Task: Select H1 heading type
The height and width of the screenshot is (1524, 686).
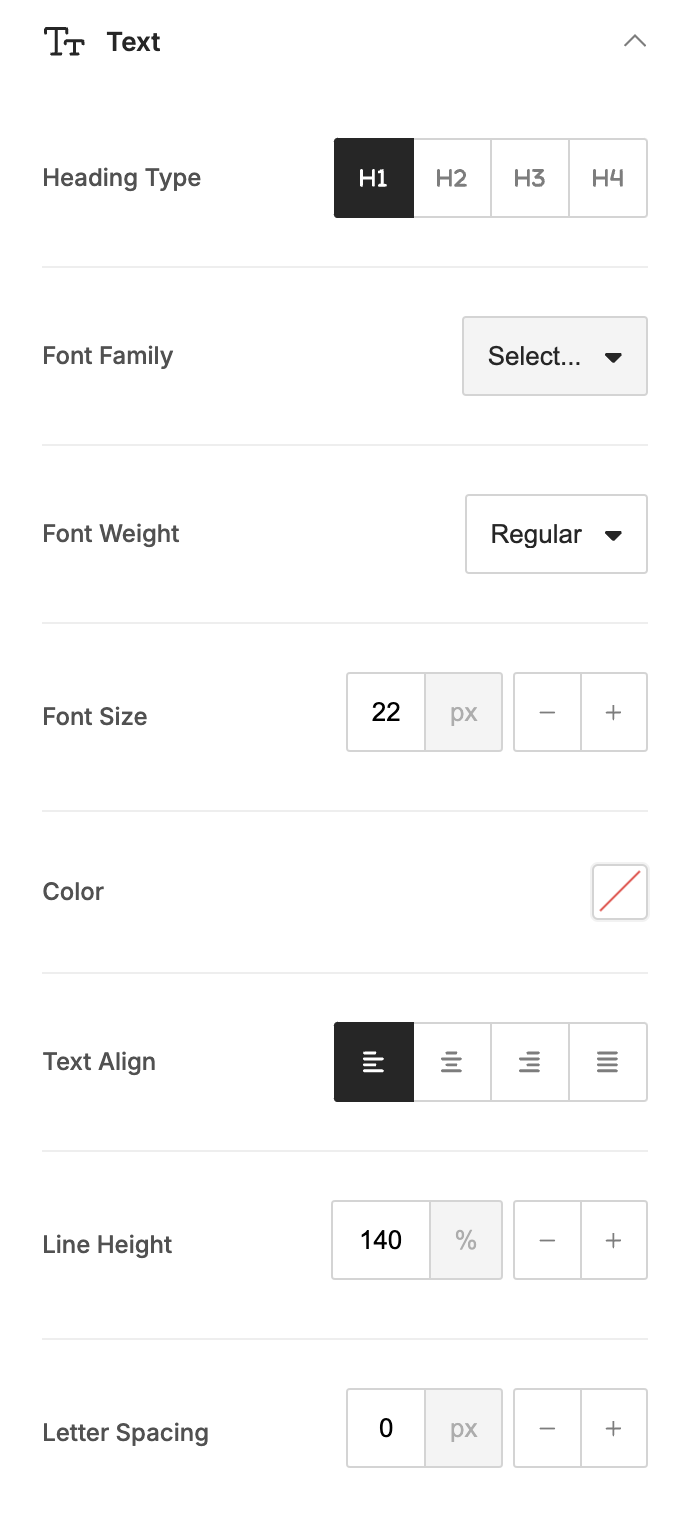Action: (x=373, y=178)
